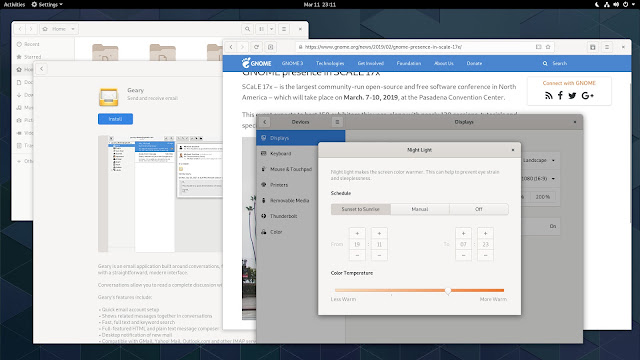Click the Donate link
640x360 pixels.
tap(474, 63)
